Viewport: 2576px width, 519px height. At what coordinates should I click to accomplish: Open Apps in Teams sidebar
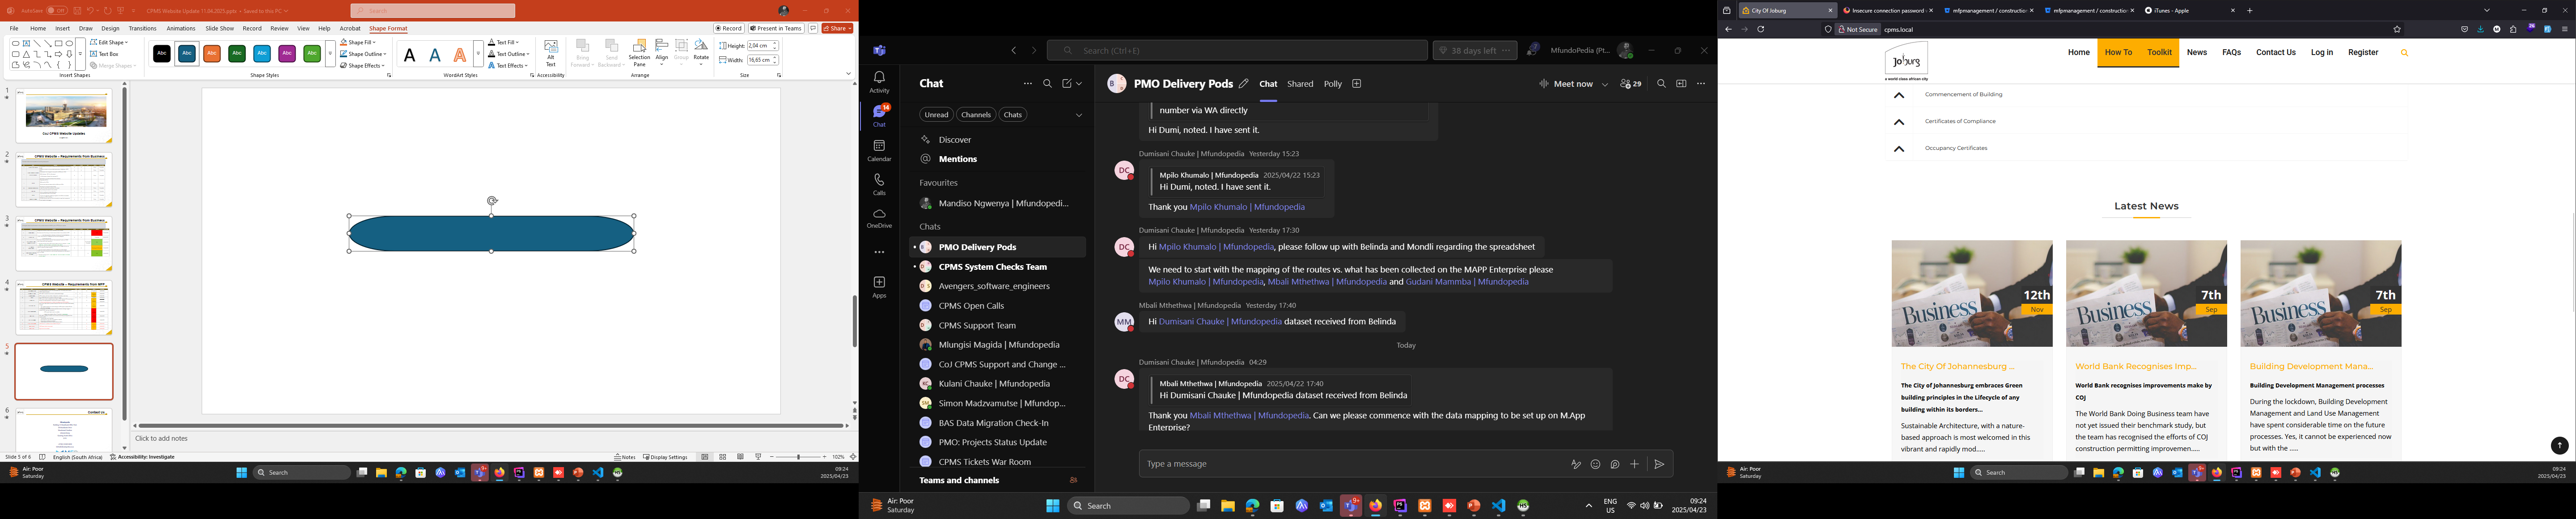(x=879, y=287)
